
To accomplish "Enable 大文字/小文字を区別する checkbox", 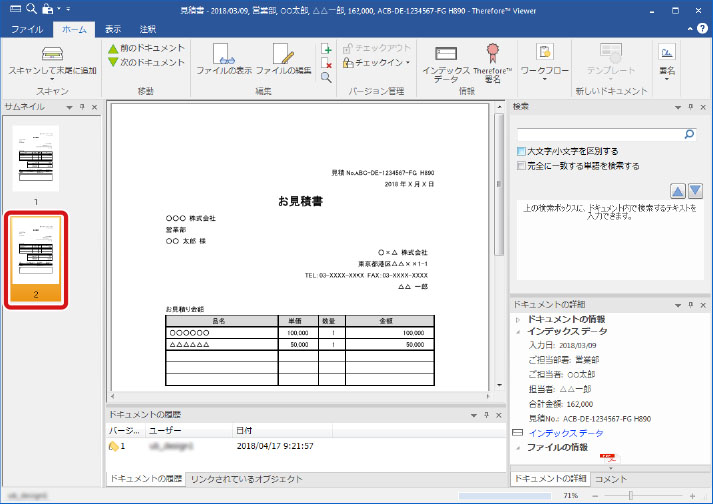I will (x=522, y=151).
